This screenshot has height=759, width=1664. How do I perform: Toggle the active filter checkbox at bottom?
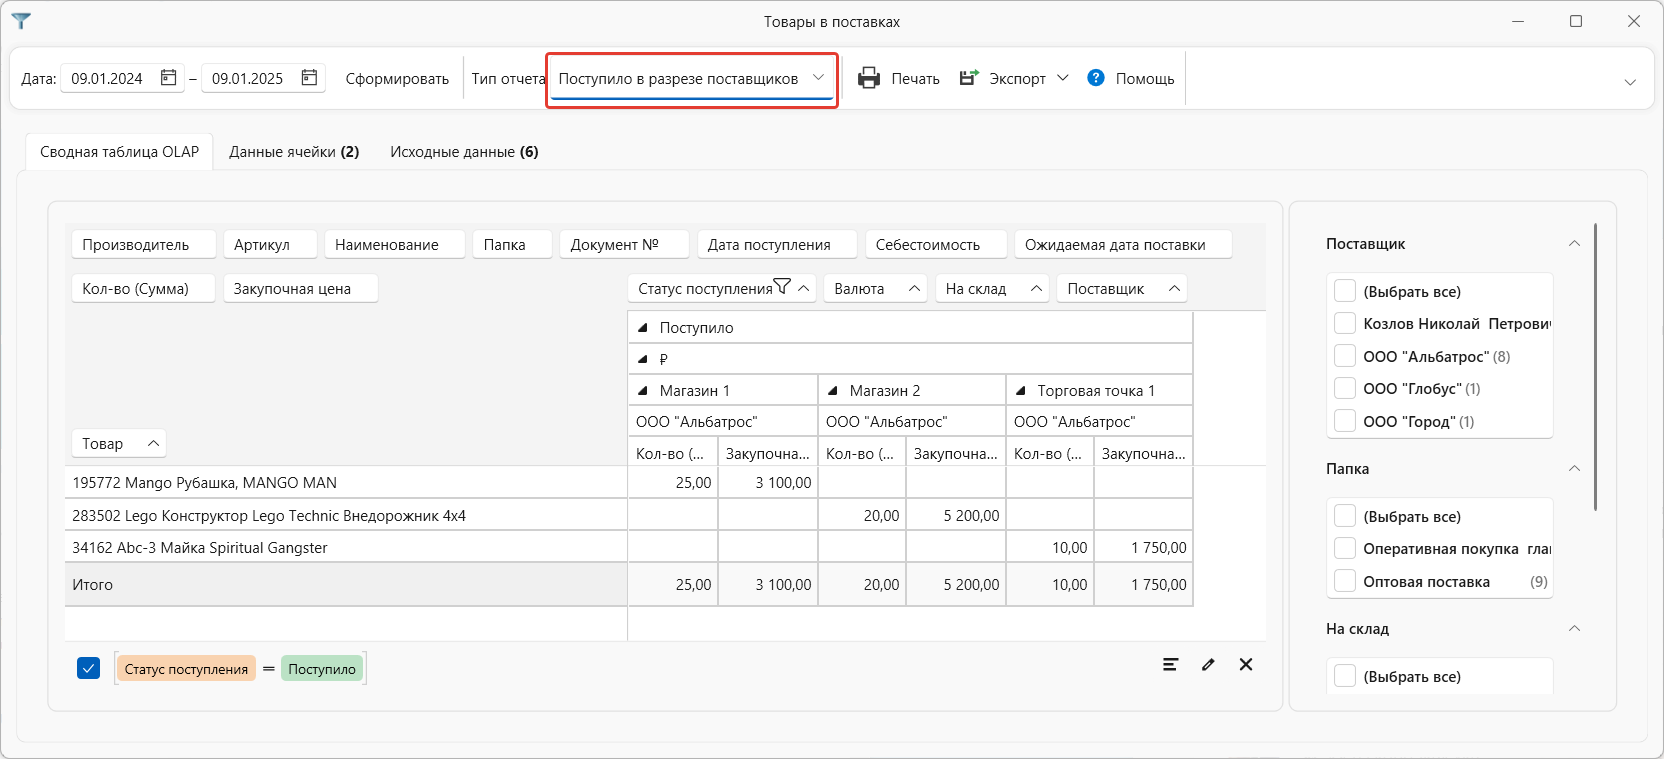[88, 668]
